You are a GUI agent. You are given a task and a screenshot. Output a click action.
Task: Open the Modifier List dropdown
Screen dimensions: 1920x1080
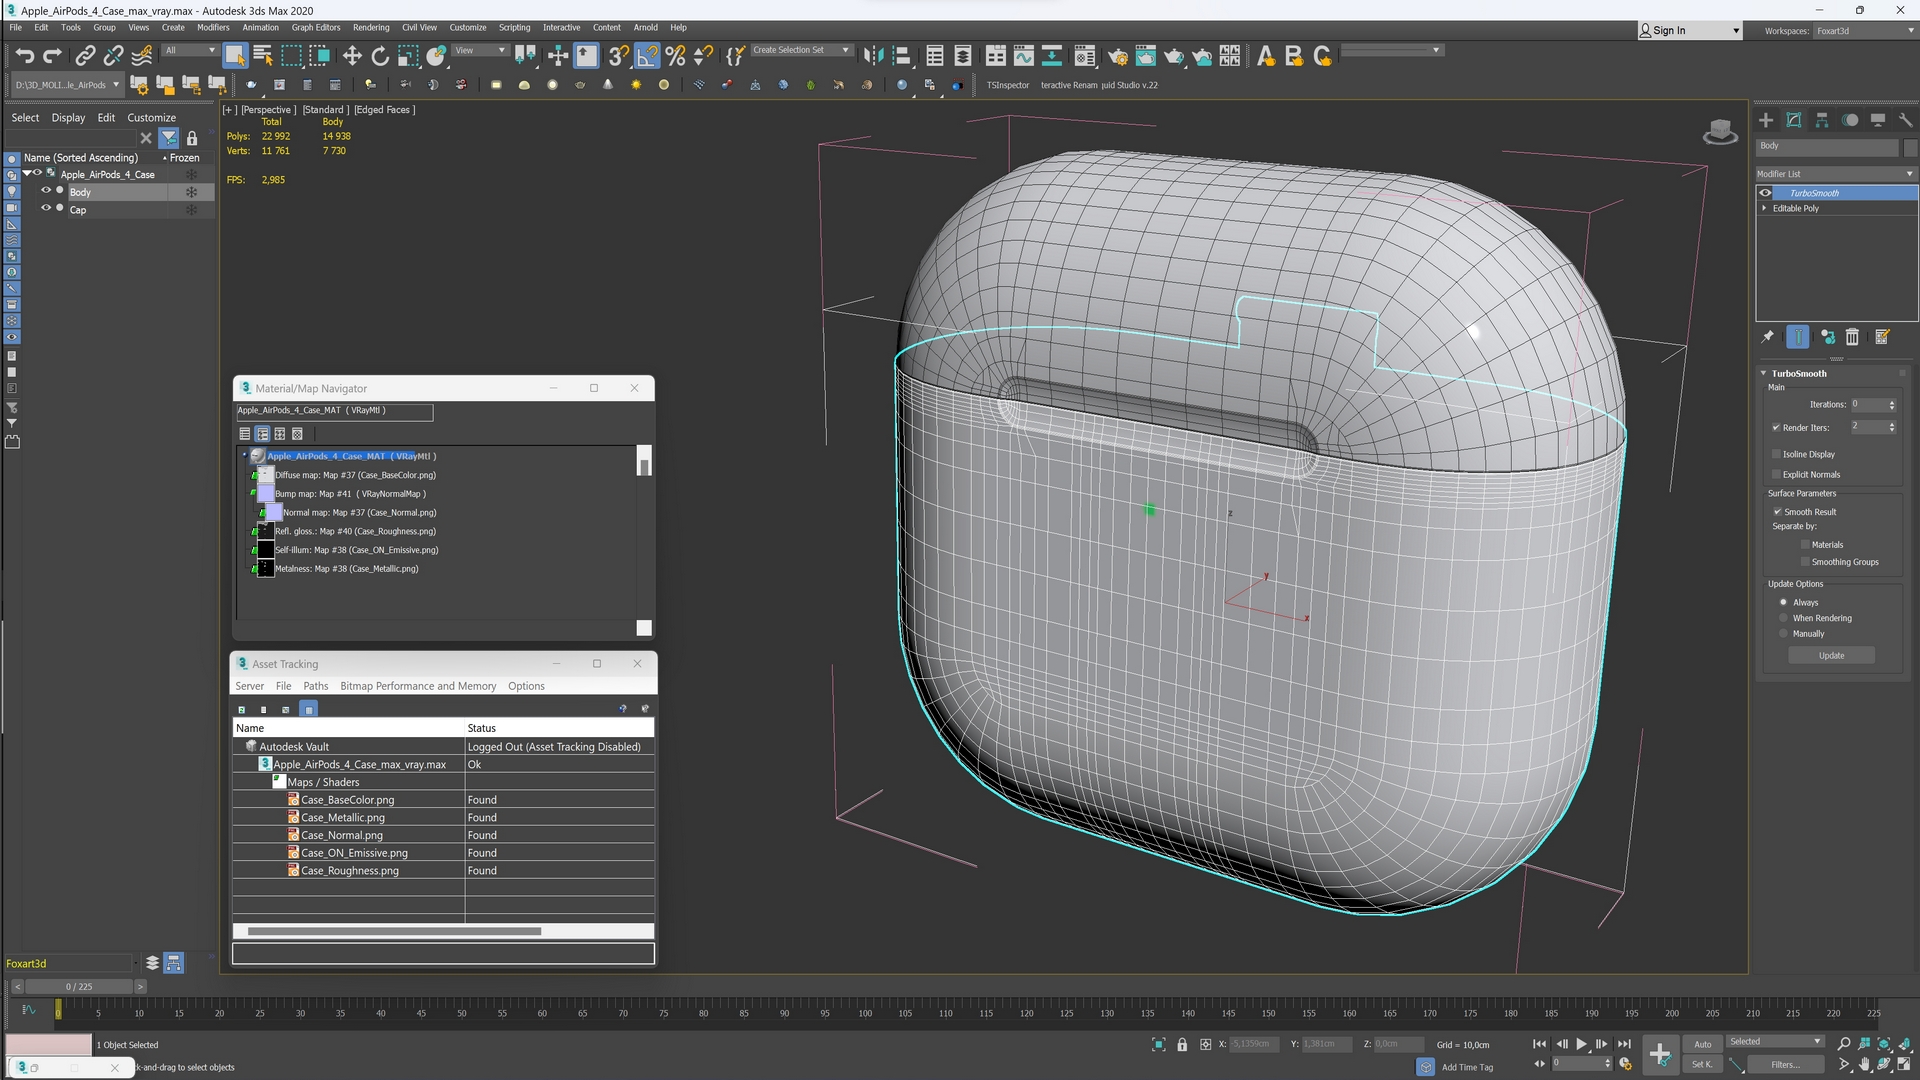click(x=1836, y=174)
